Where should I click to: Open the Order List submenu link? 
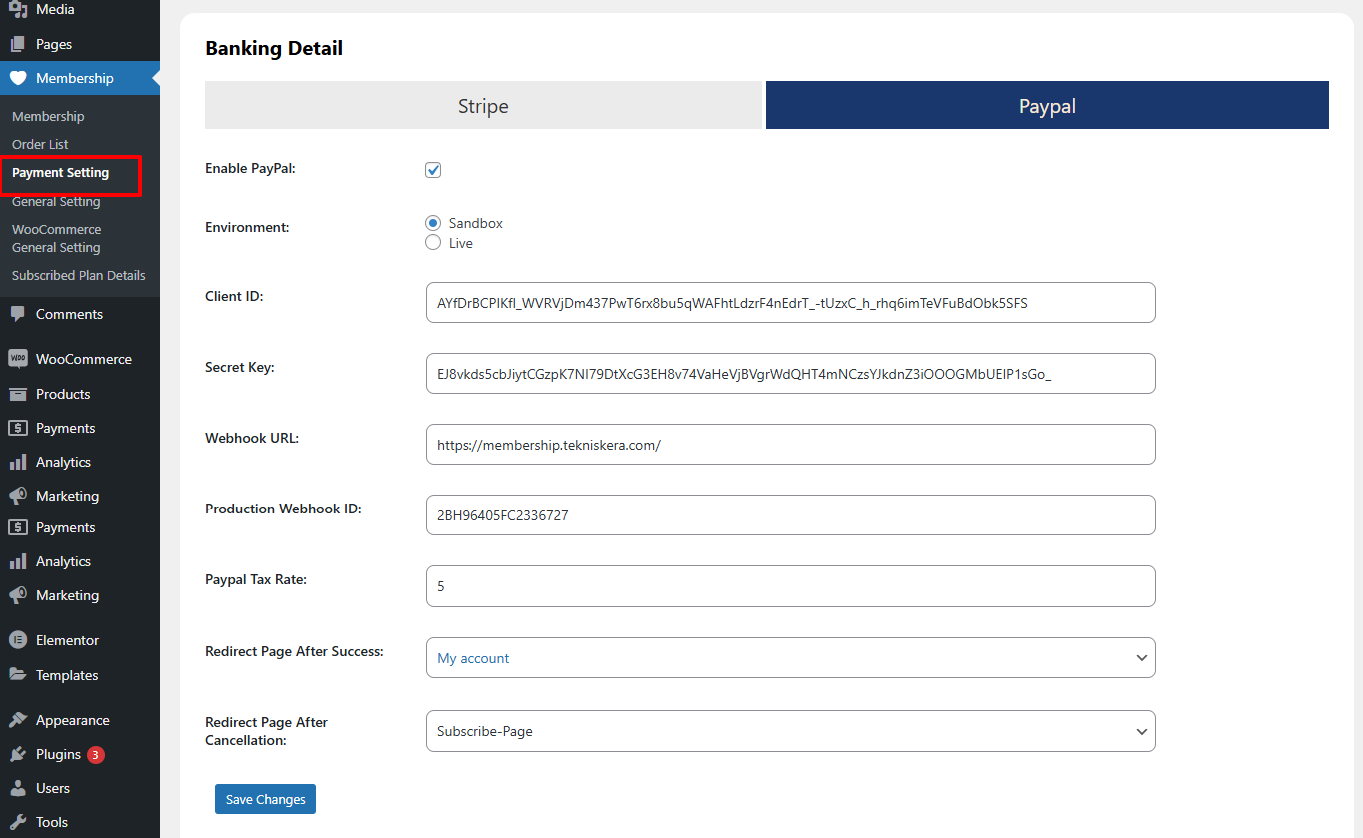[40, 144]
